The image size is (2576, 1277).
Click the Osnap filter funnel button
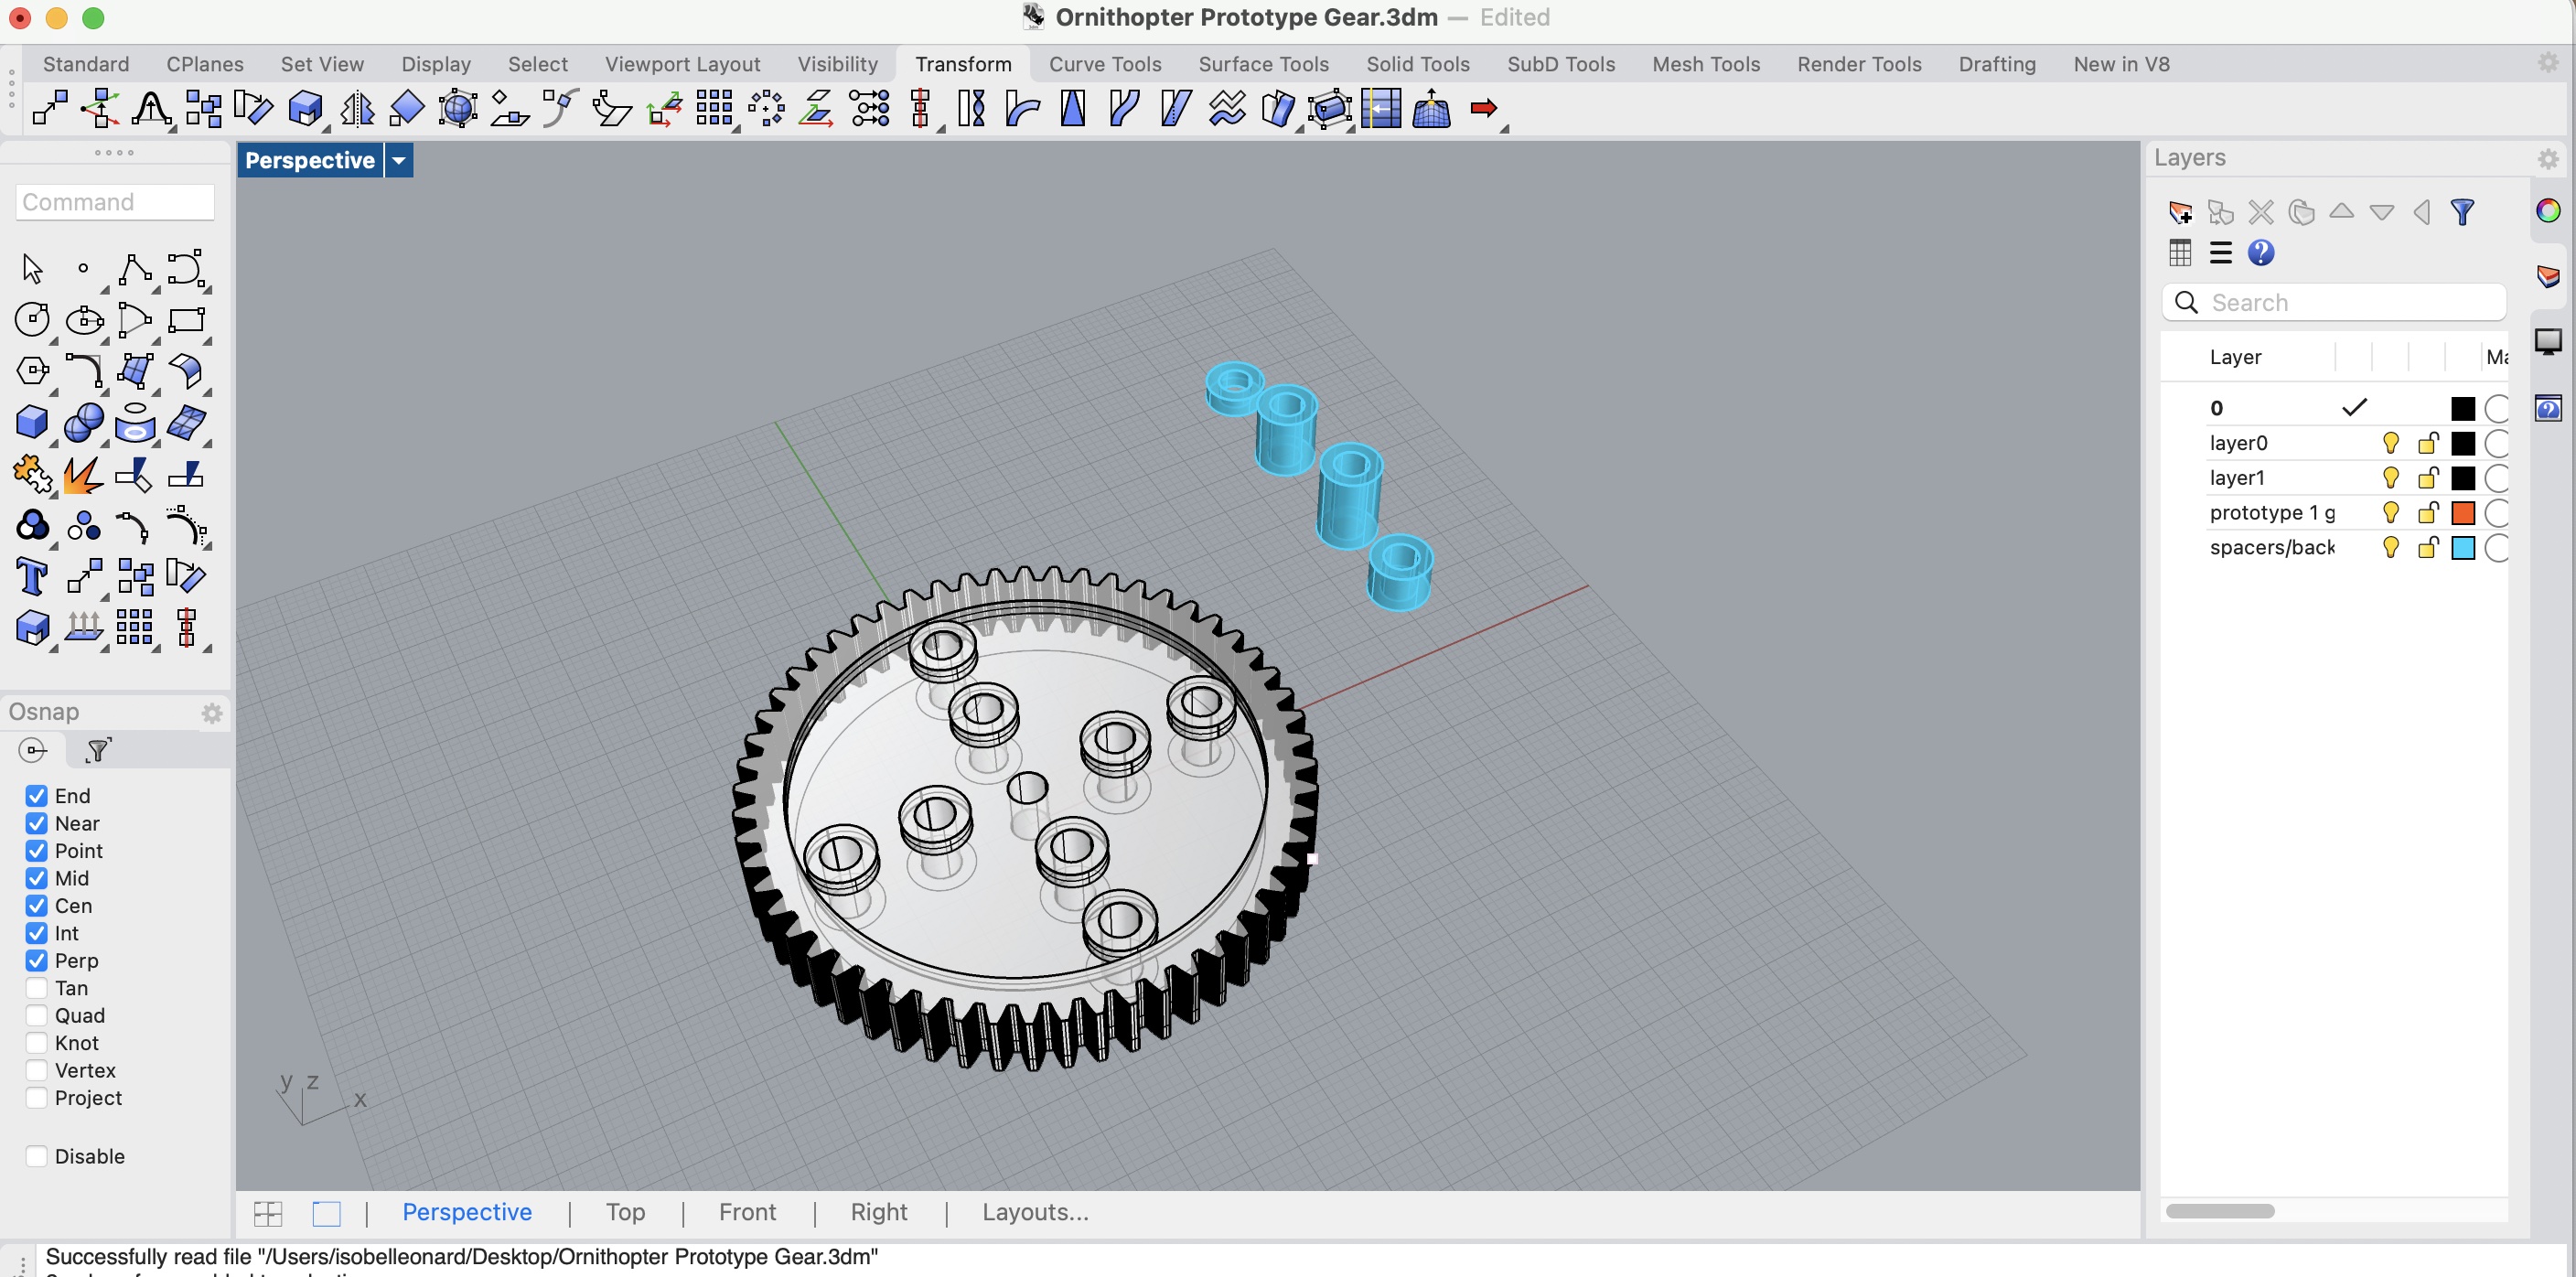[x=98, y=750]
